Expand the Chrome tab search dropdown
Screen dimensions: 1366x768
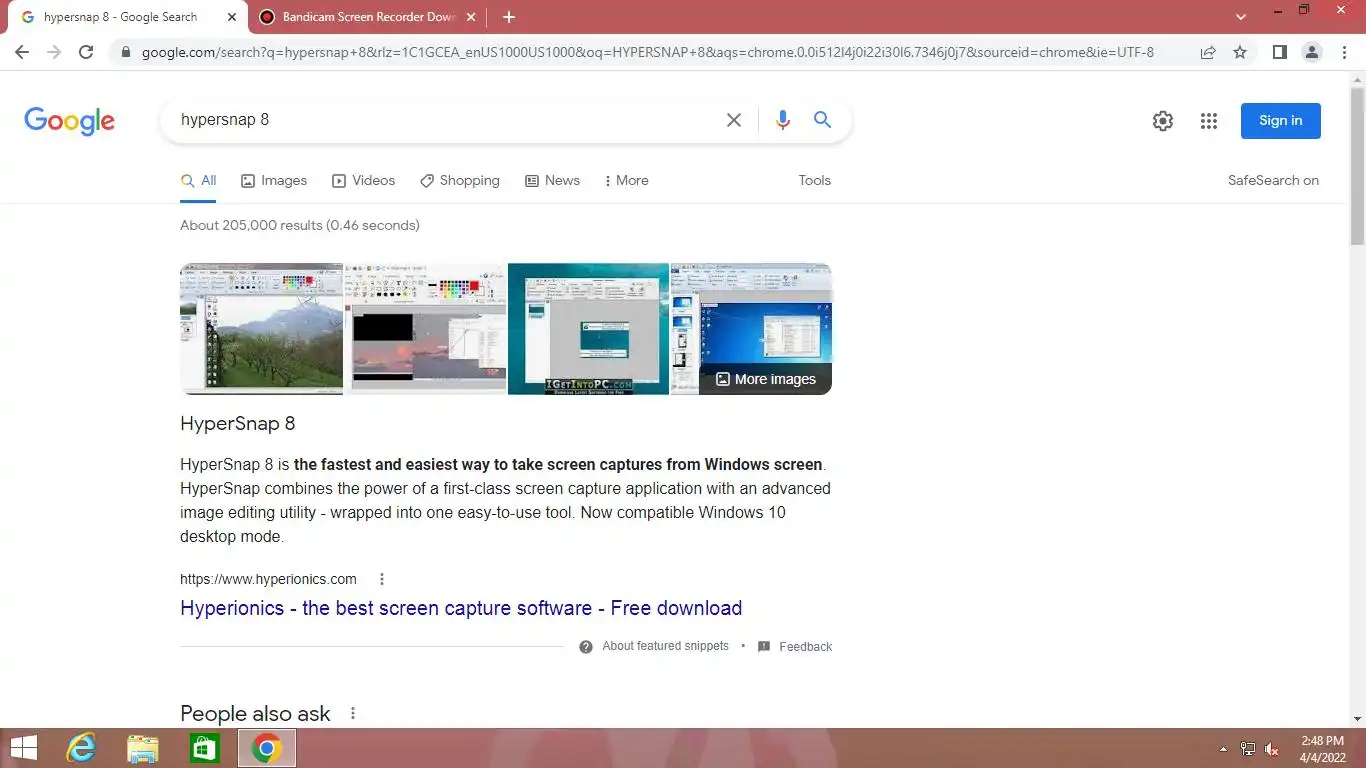[1241, 17]
